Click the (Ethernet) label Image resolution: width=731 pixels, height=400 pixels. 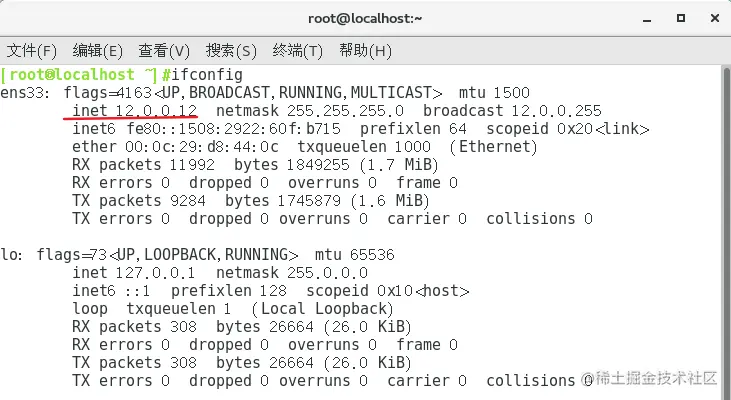click(x=494, y=147)
